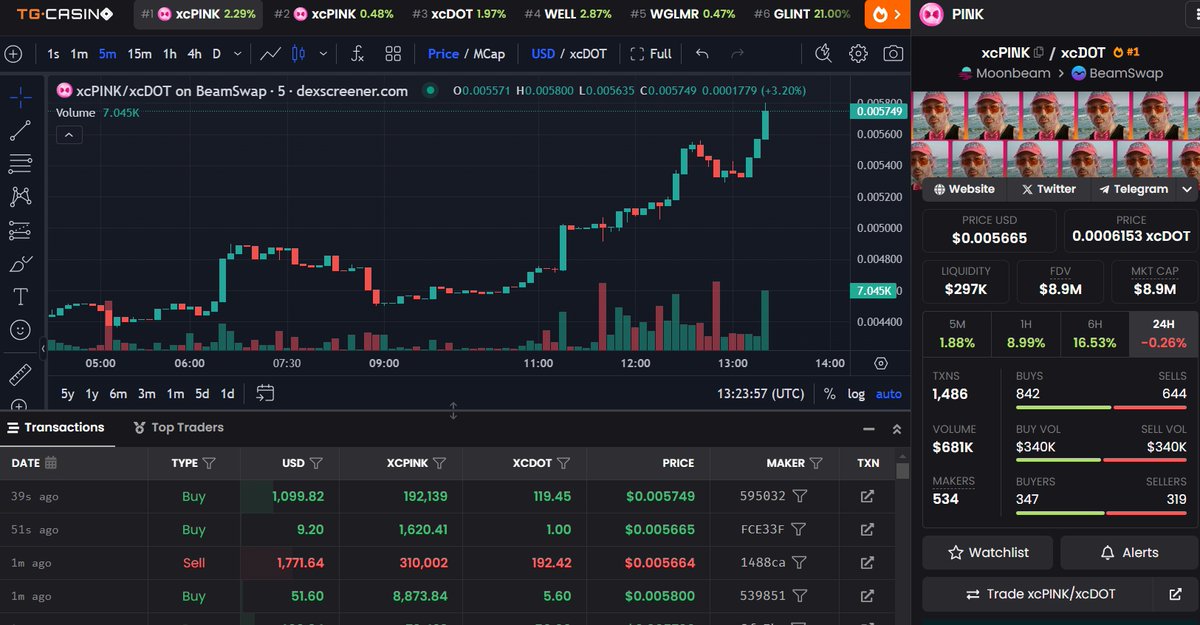Viewport: 1200px width, 625px height.
Task: Open the go-to-date calendar icon
Action: (265, 393)
